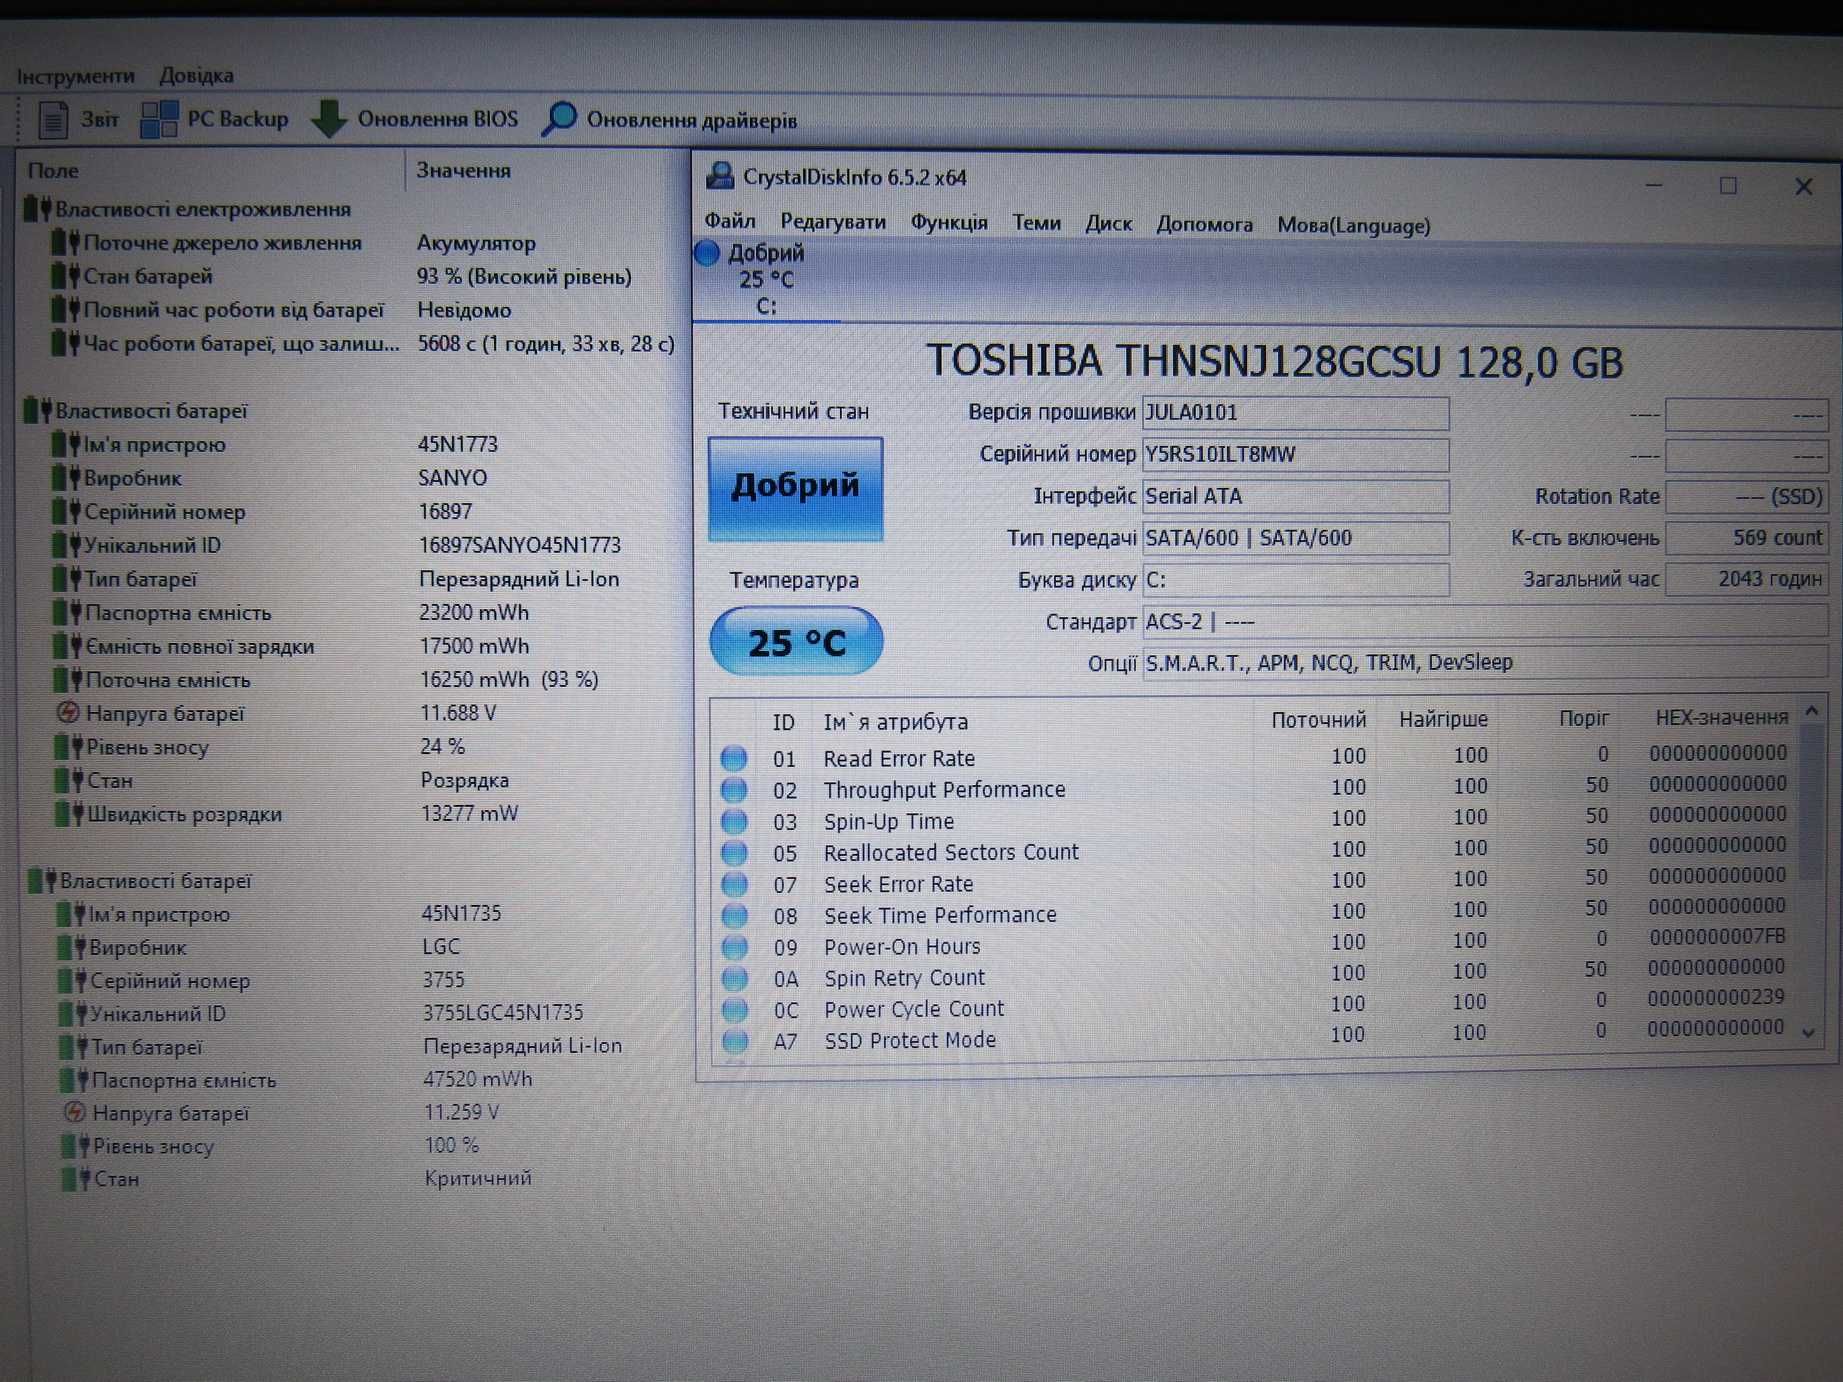The image size is (1843, 1382).
Task: Click the status orb for Seek Time Performance
Action: pyautogui.click(x=734, y=915)
